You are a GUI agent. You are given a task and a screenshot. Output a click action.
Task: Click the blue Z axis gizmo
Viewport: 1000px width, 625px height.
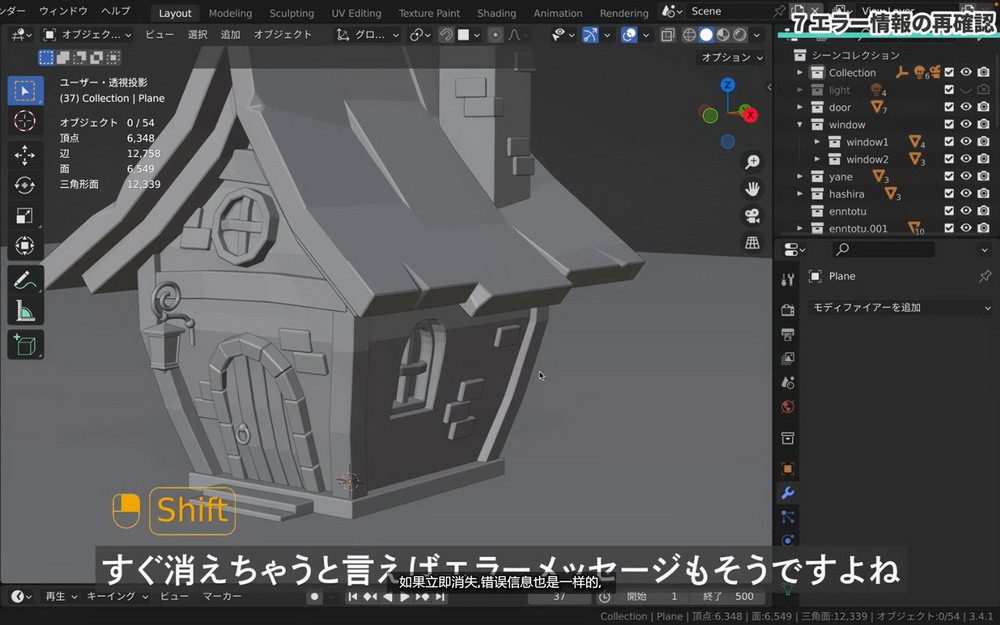(x=728, y=85)
